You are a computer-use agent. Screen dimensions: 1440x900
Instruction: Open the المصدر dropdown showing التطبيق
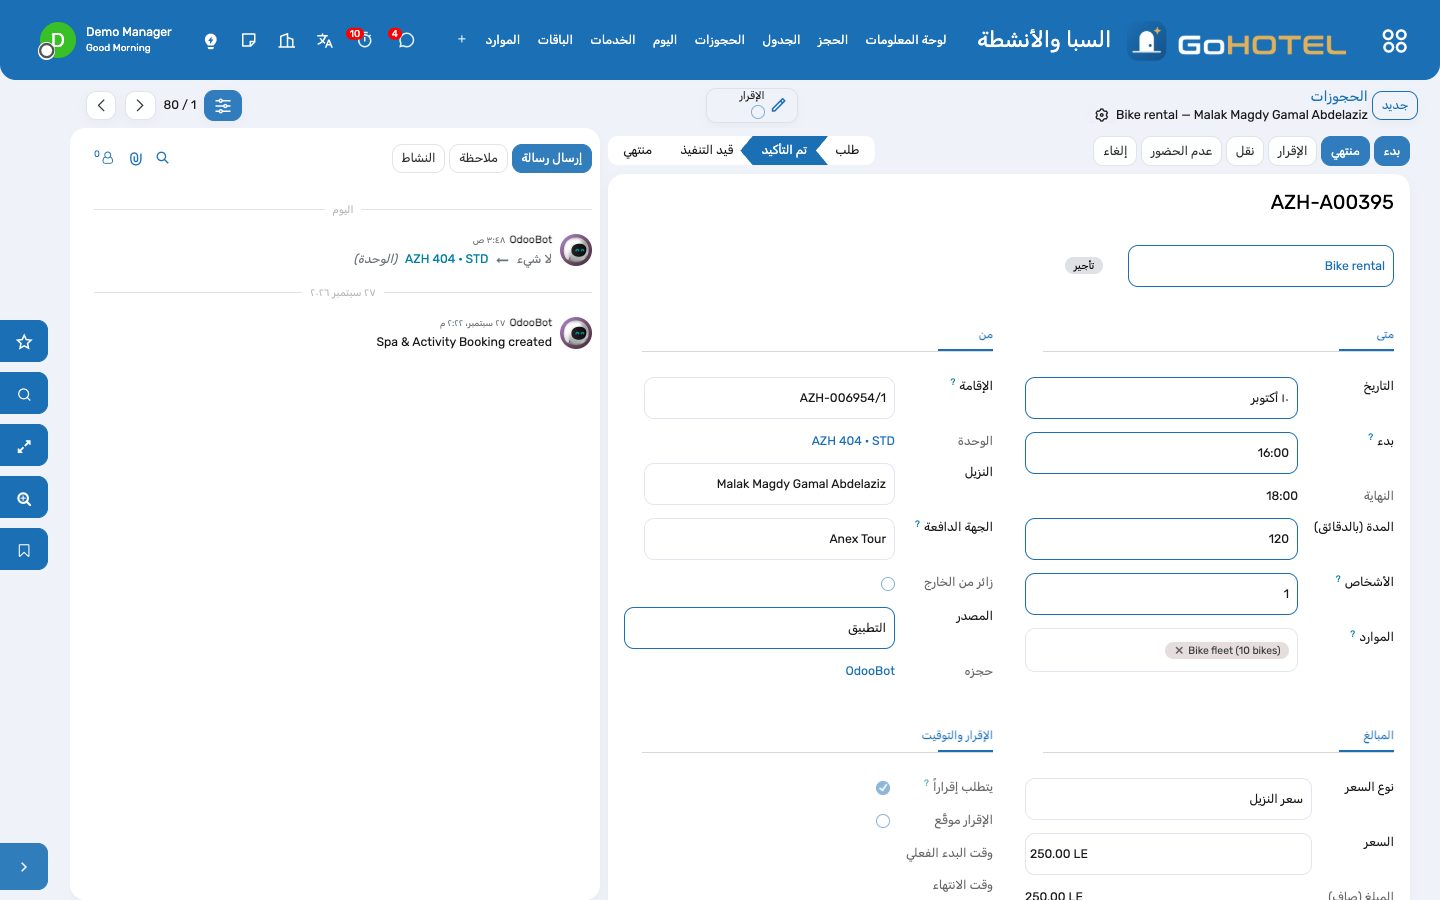coord(760,628)
